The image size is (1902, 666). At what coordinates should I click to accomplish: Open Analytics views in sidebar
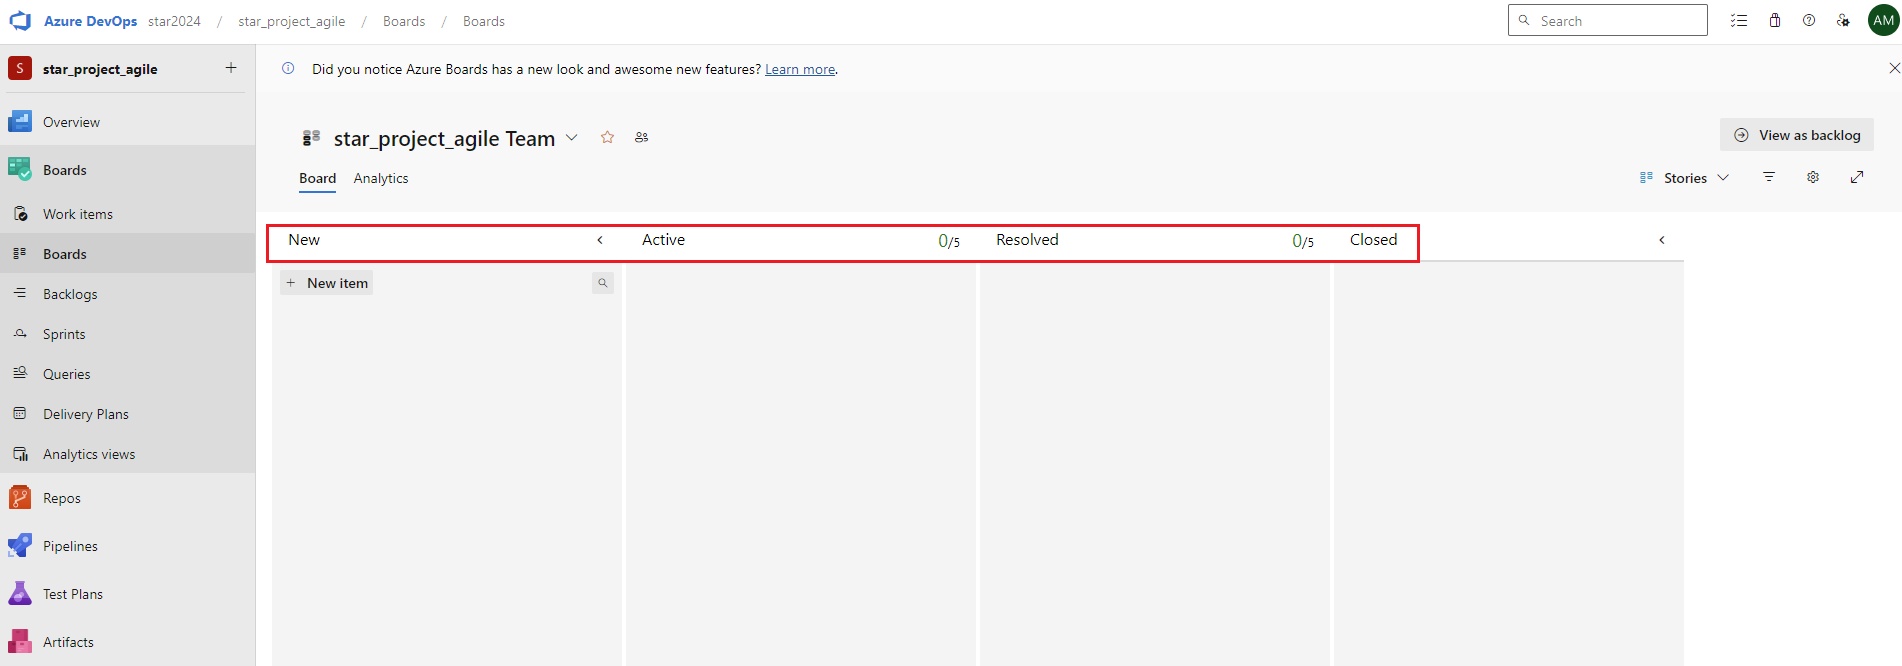(127, 454)
